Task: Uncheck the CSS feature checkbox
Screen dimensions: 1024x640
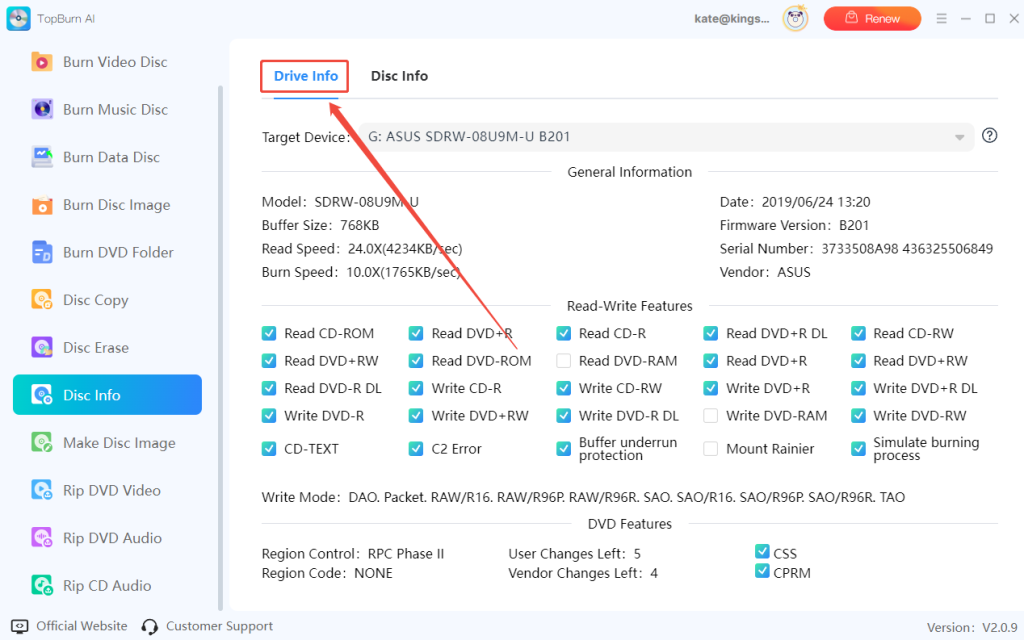Action: (763, 552)
